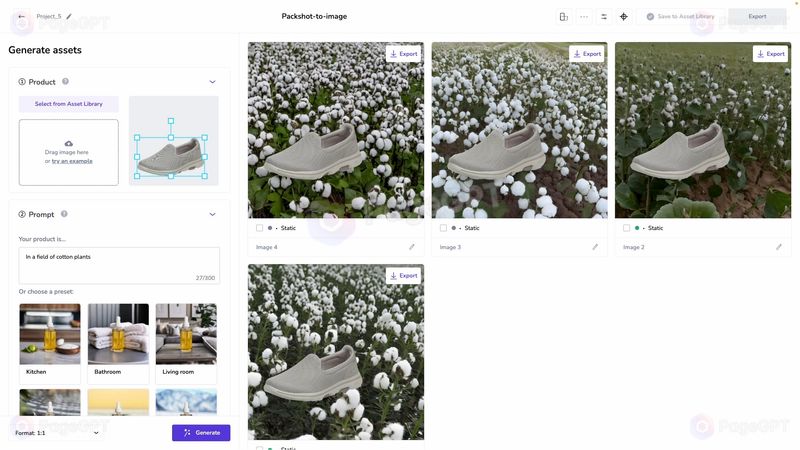
Task: Tick the checkbox for Image 4
Action: (259, 228)
